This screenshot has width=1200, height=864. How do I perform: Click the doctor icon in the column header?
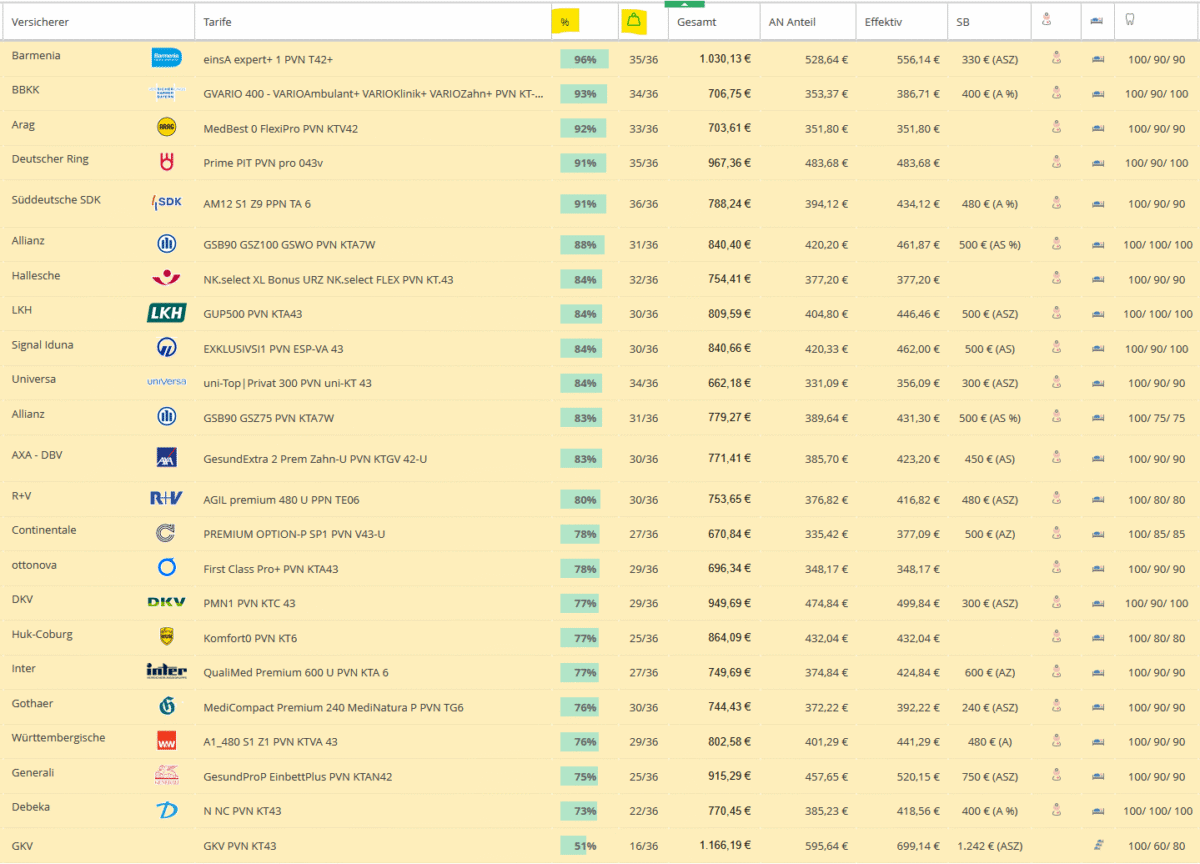pos(1055,21)
